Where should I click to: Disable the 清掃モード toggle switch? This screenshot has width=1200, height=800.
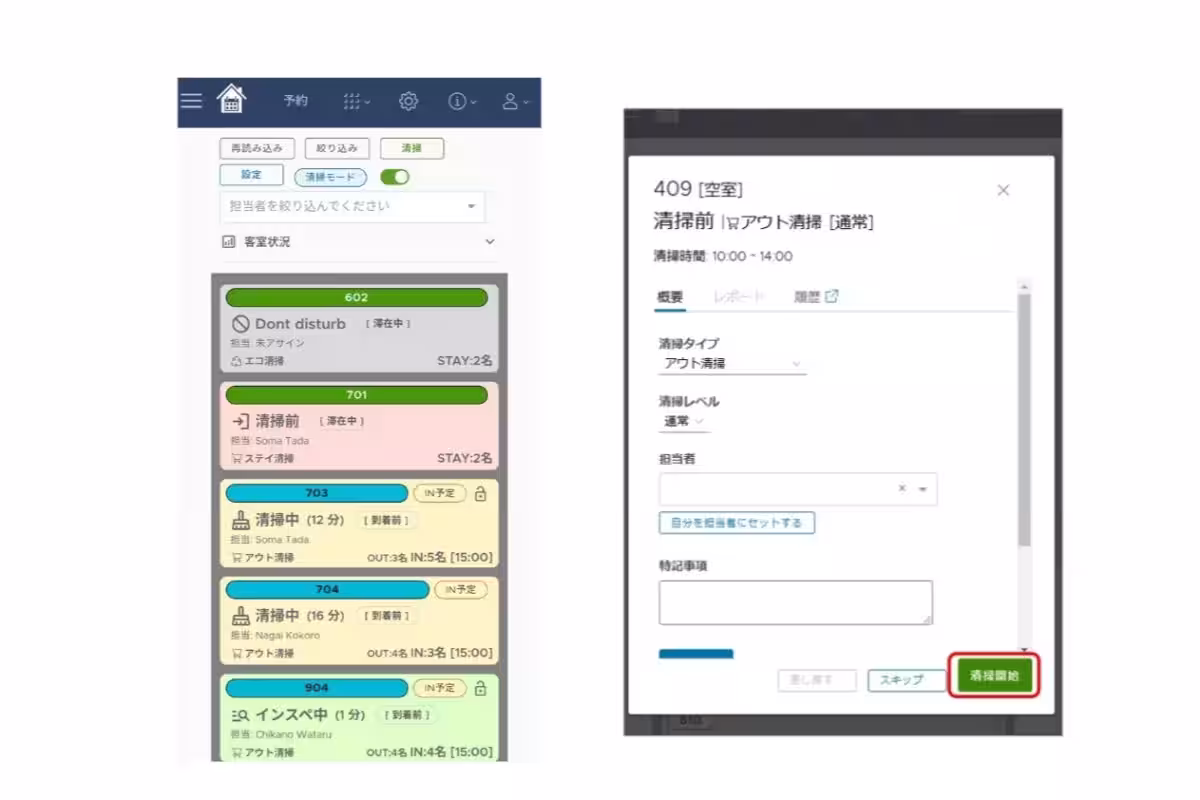tap(395, 174)
